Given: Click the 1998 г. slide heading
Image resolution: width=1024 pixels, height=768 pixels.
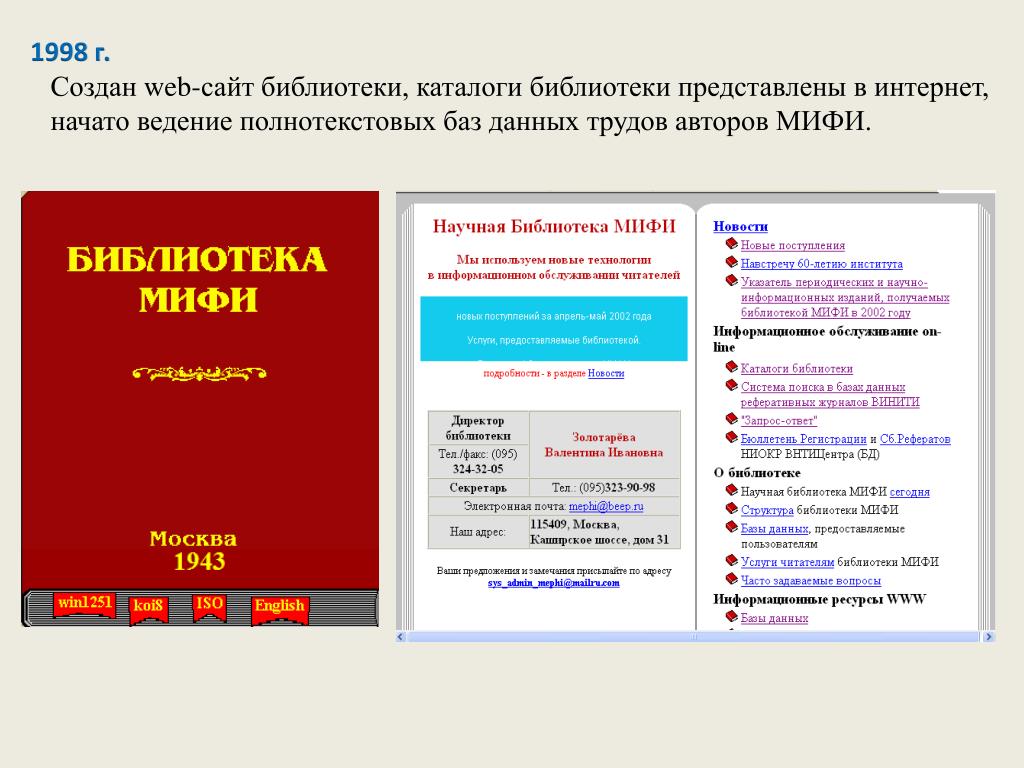Looking at the screenshot, I should (x=71, y=52).
